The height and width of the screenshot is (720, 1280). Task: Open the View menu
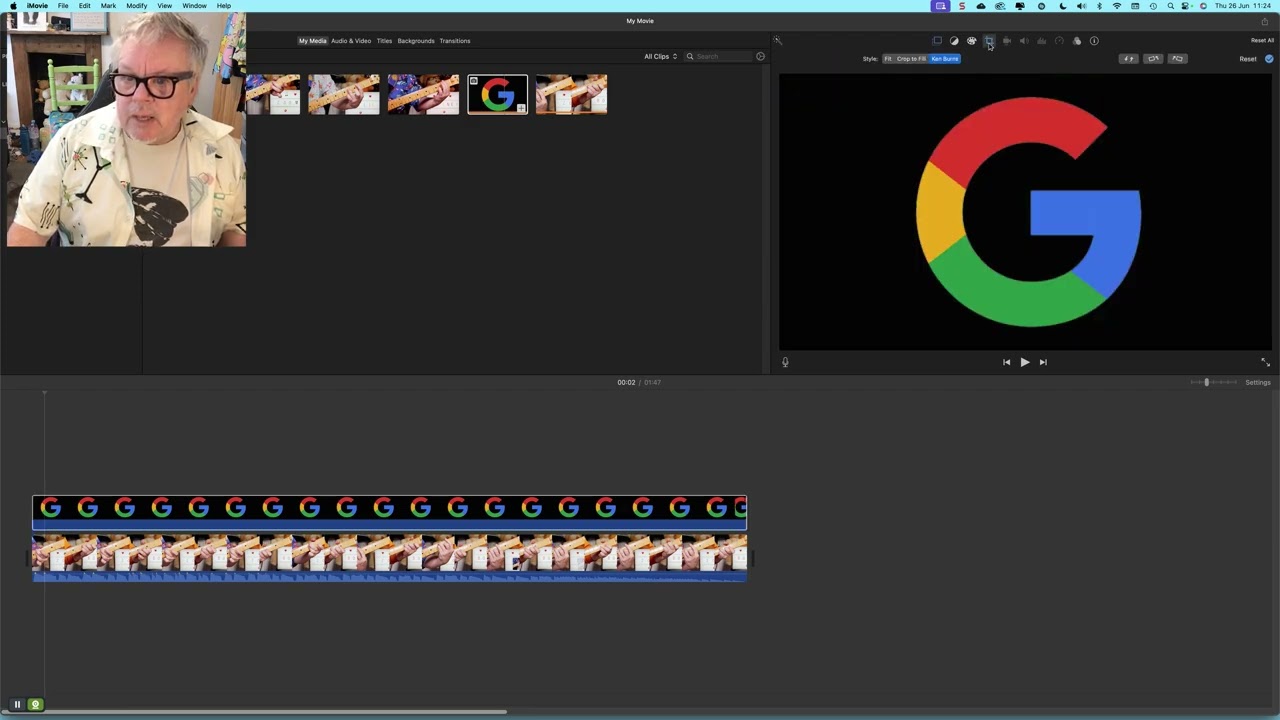(164, 6)
